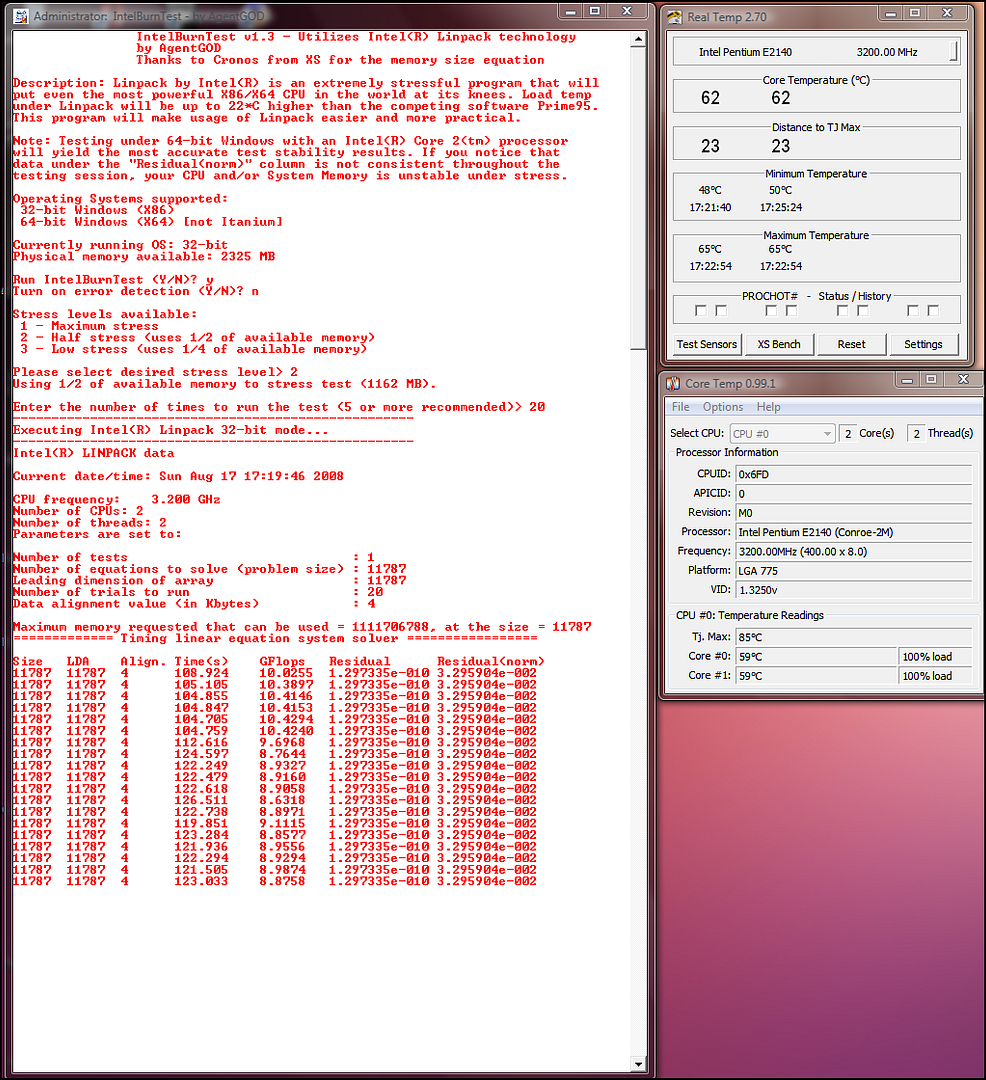Screen dimensions: 986x1080
Task: Maximize the Core Temp window
Action: pos(930,380)
